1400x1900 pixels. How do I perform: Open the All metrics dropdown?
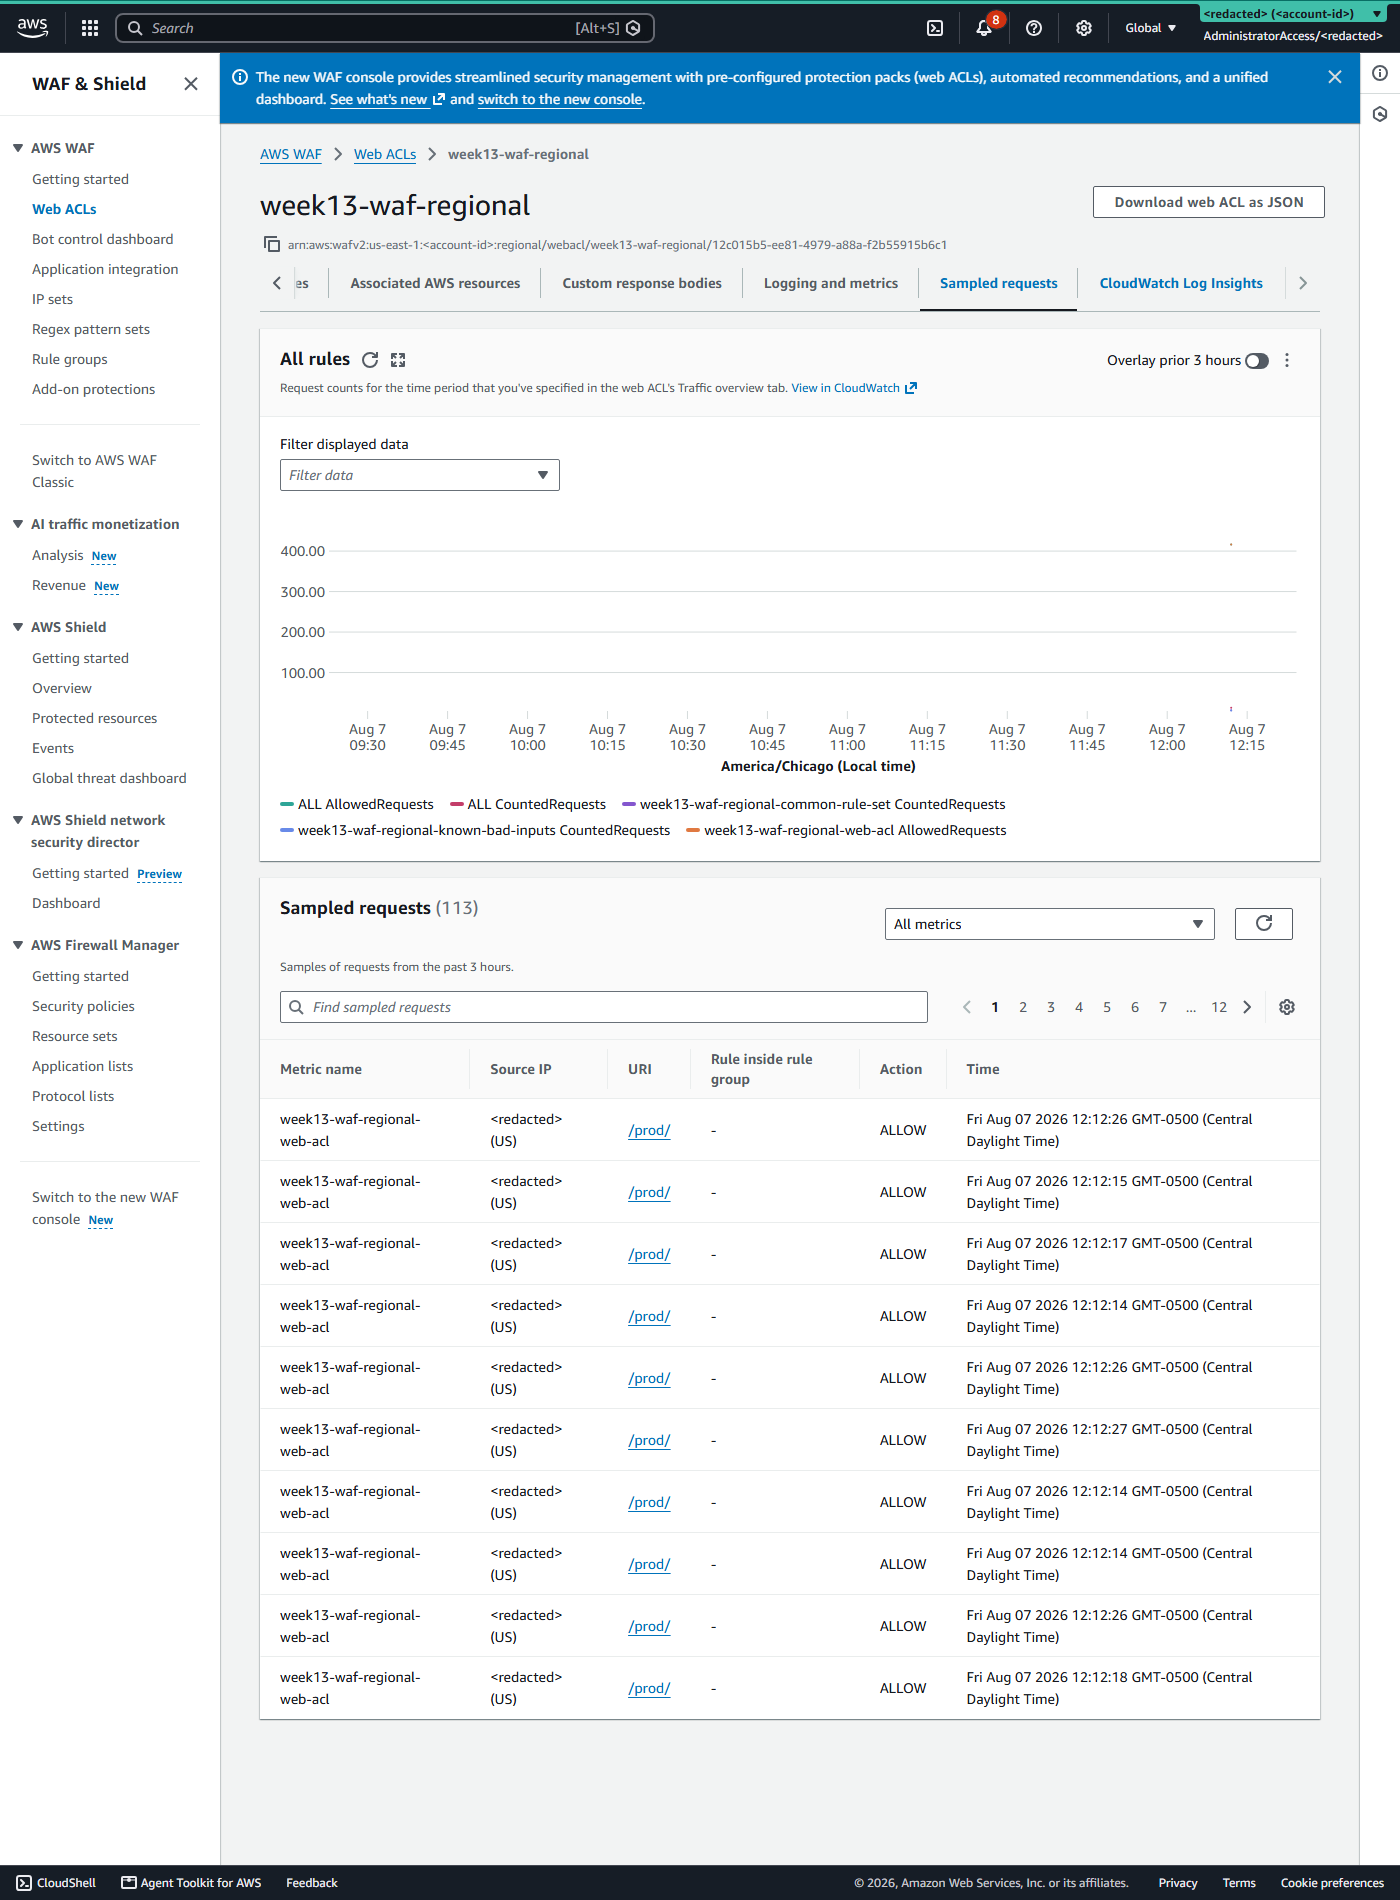(1050, 924)
